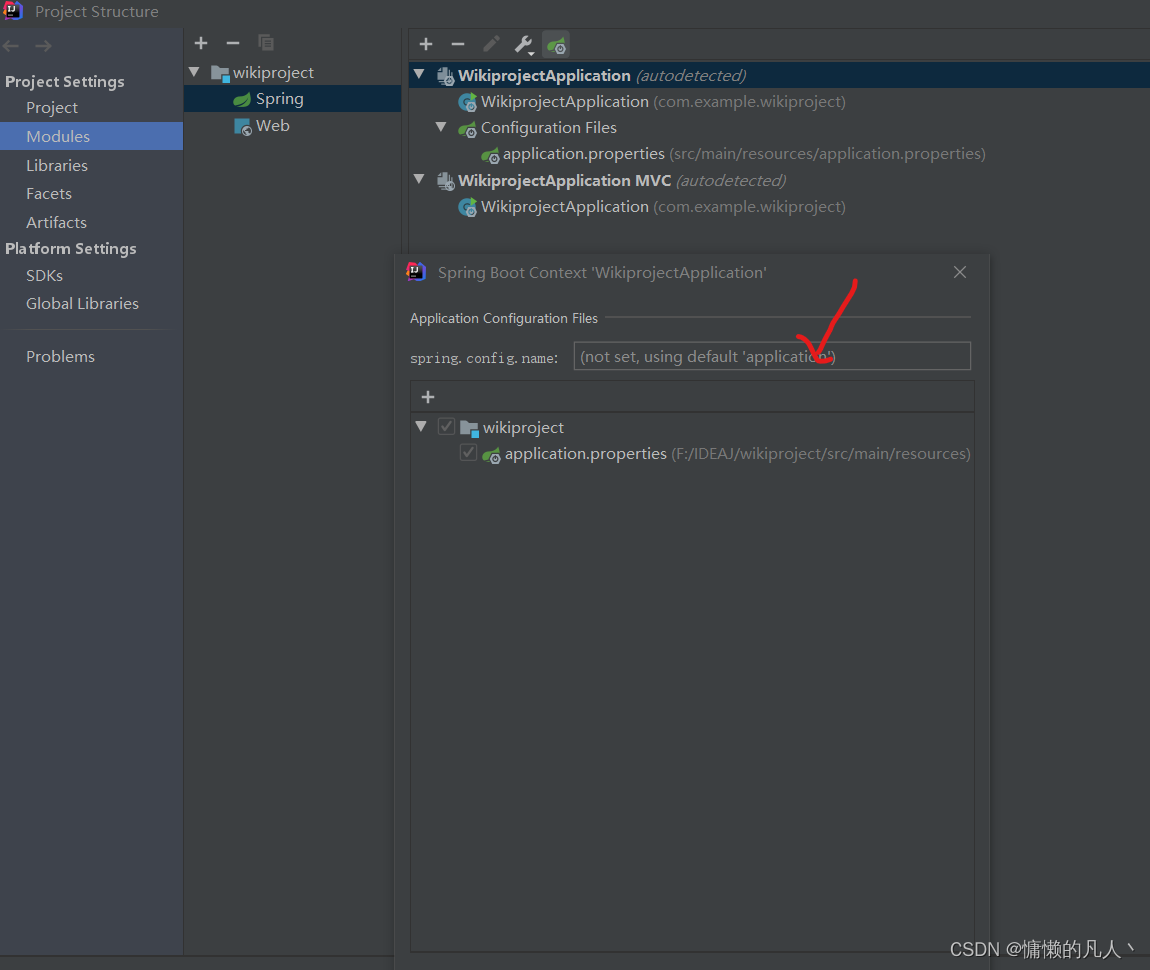Toggle the wikiproject checkbox in dialog
Image resolution: width=1150 pixels, height=970 pixels.
(x=446, y=427)
